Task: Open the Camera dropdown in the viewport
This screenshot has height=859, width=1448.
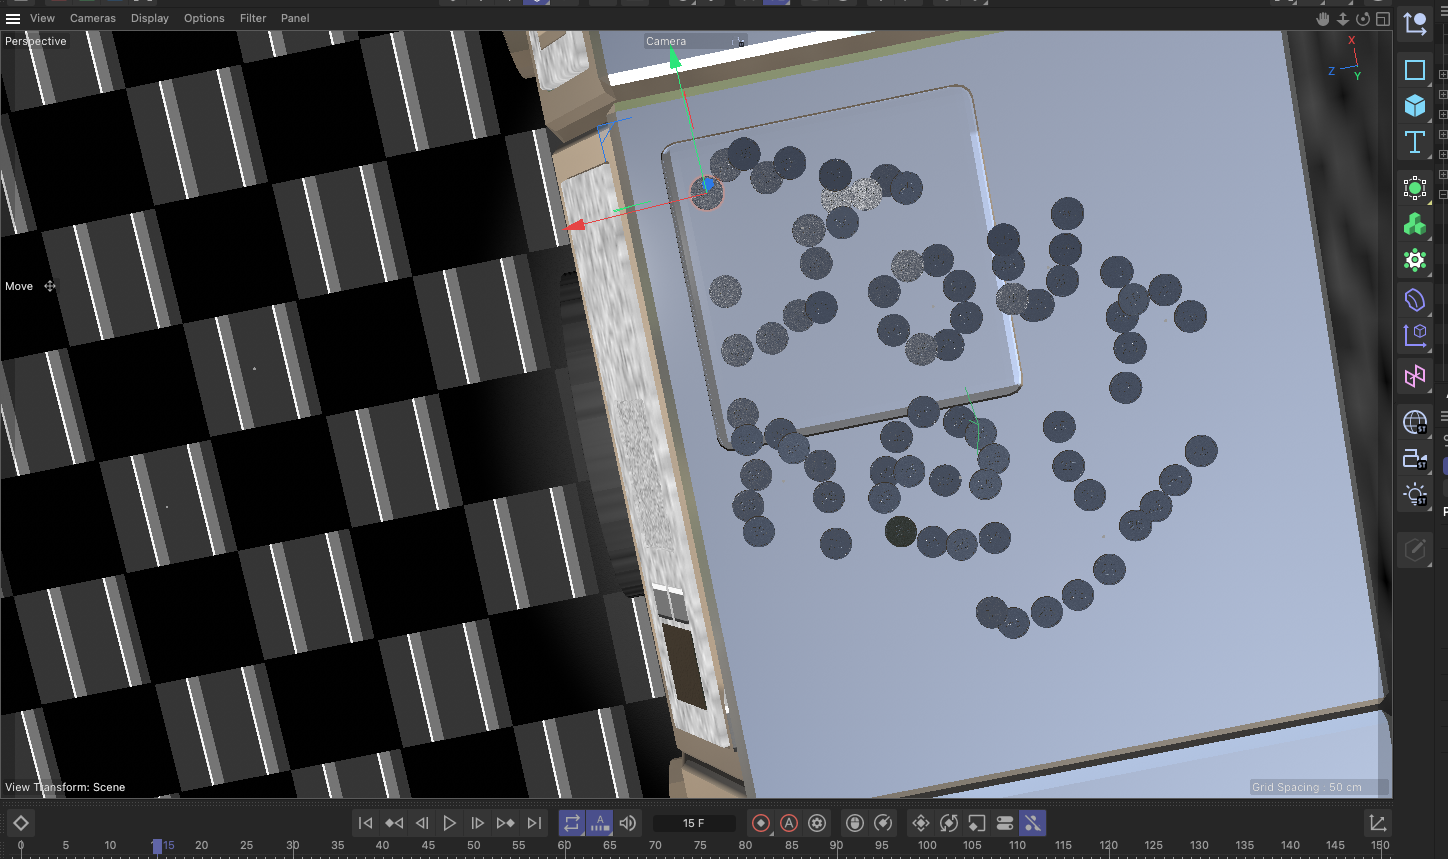Action: point(695,41)
